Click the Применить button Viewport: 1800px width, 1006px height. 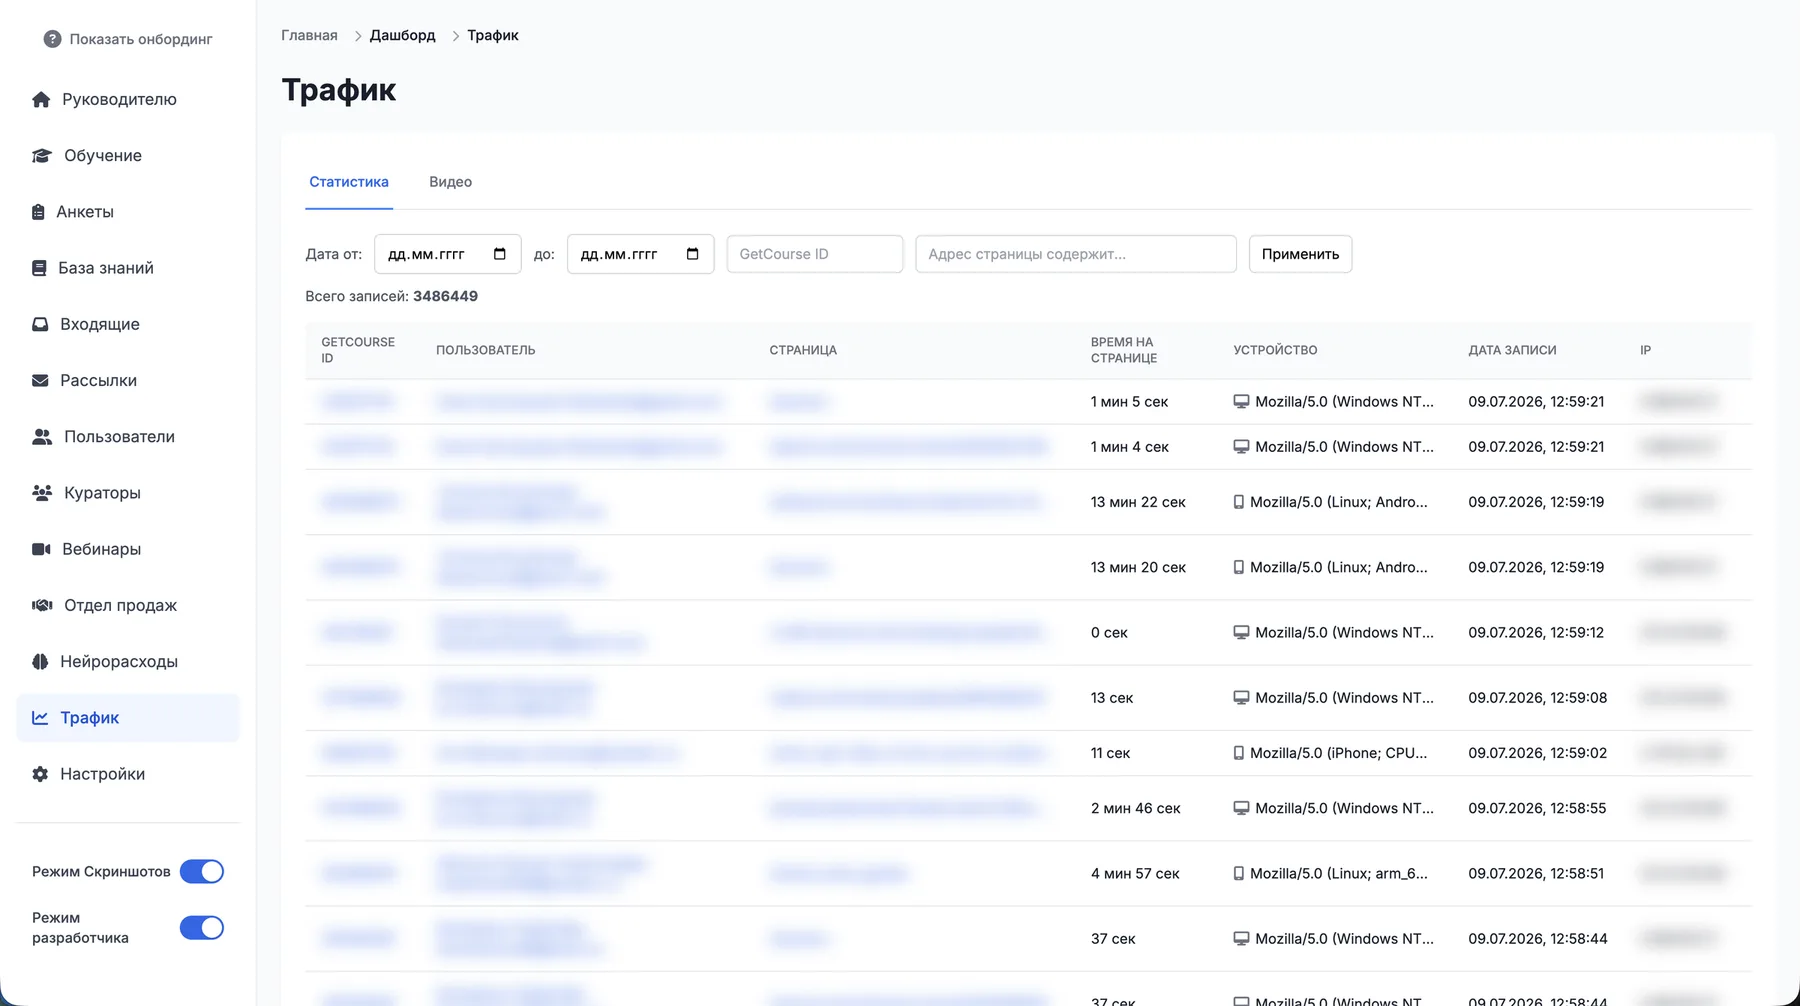(x=1300, y=254)
